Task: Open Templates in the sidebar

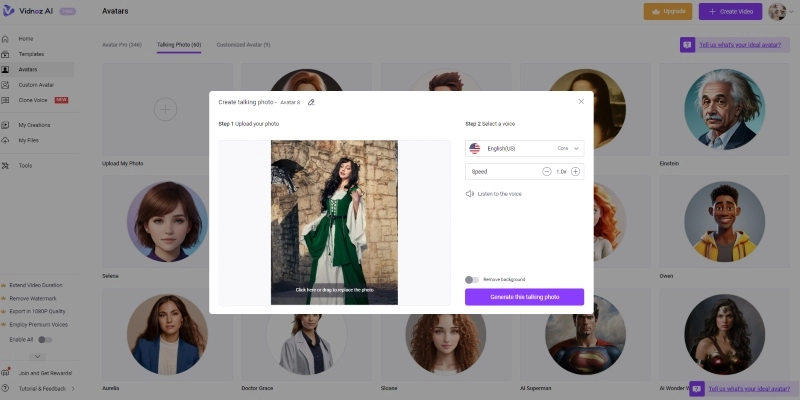Action: (x=31, y=54)
